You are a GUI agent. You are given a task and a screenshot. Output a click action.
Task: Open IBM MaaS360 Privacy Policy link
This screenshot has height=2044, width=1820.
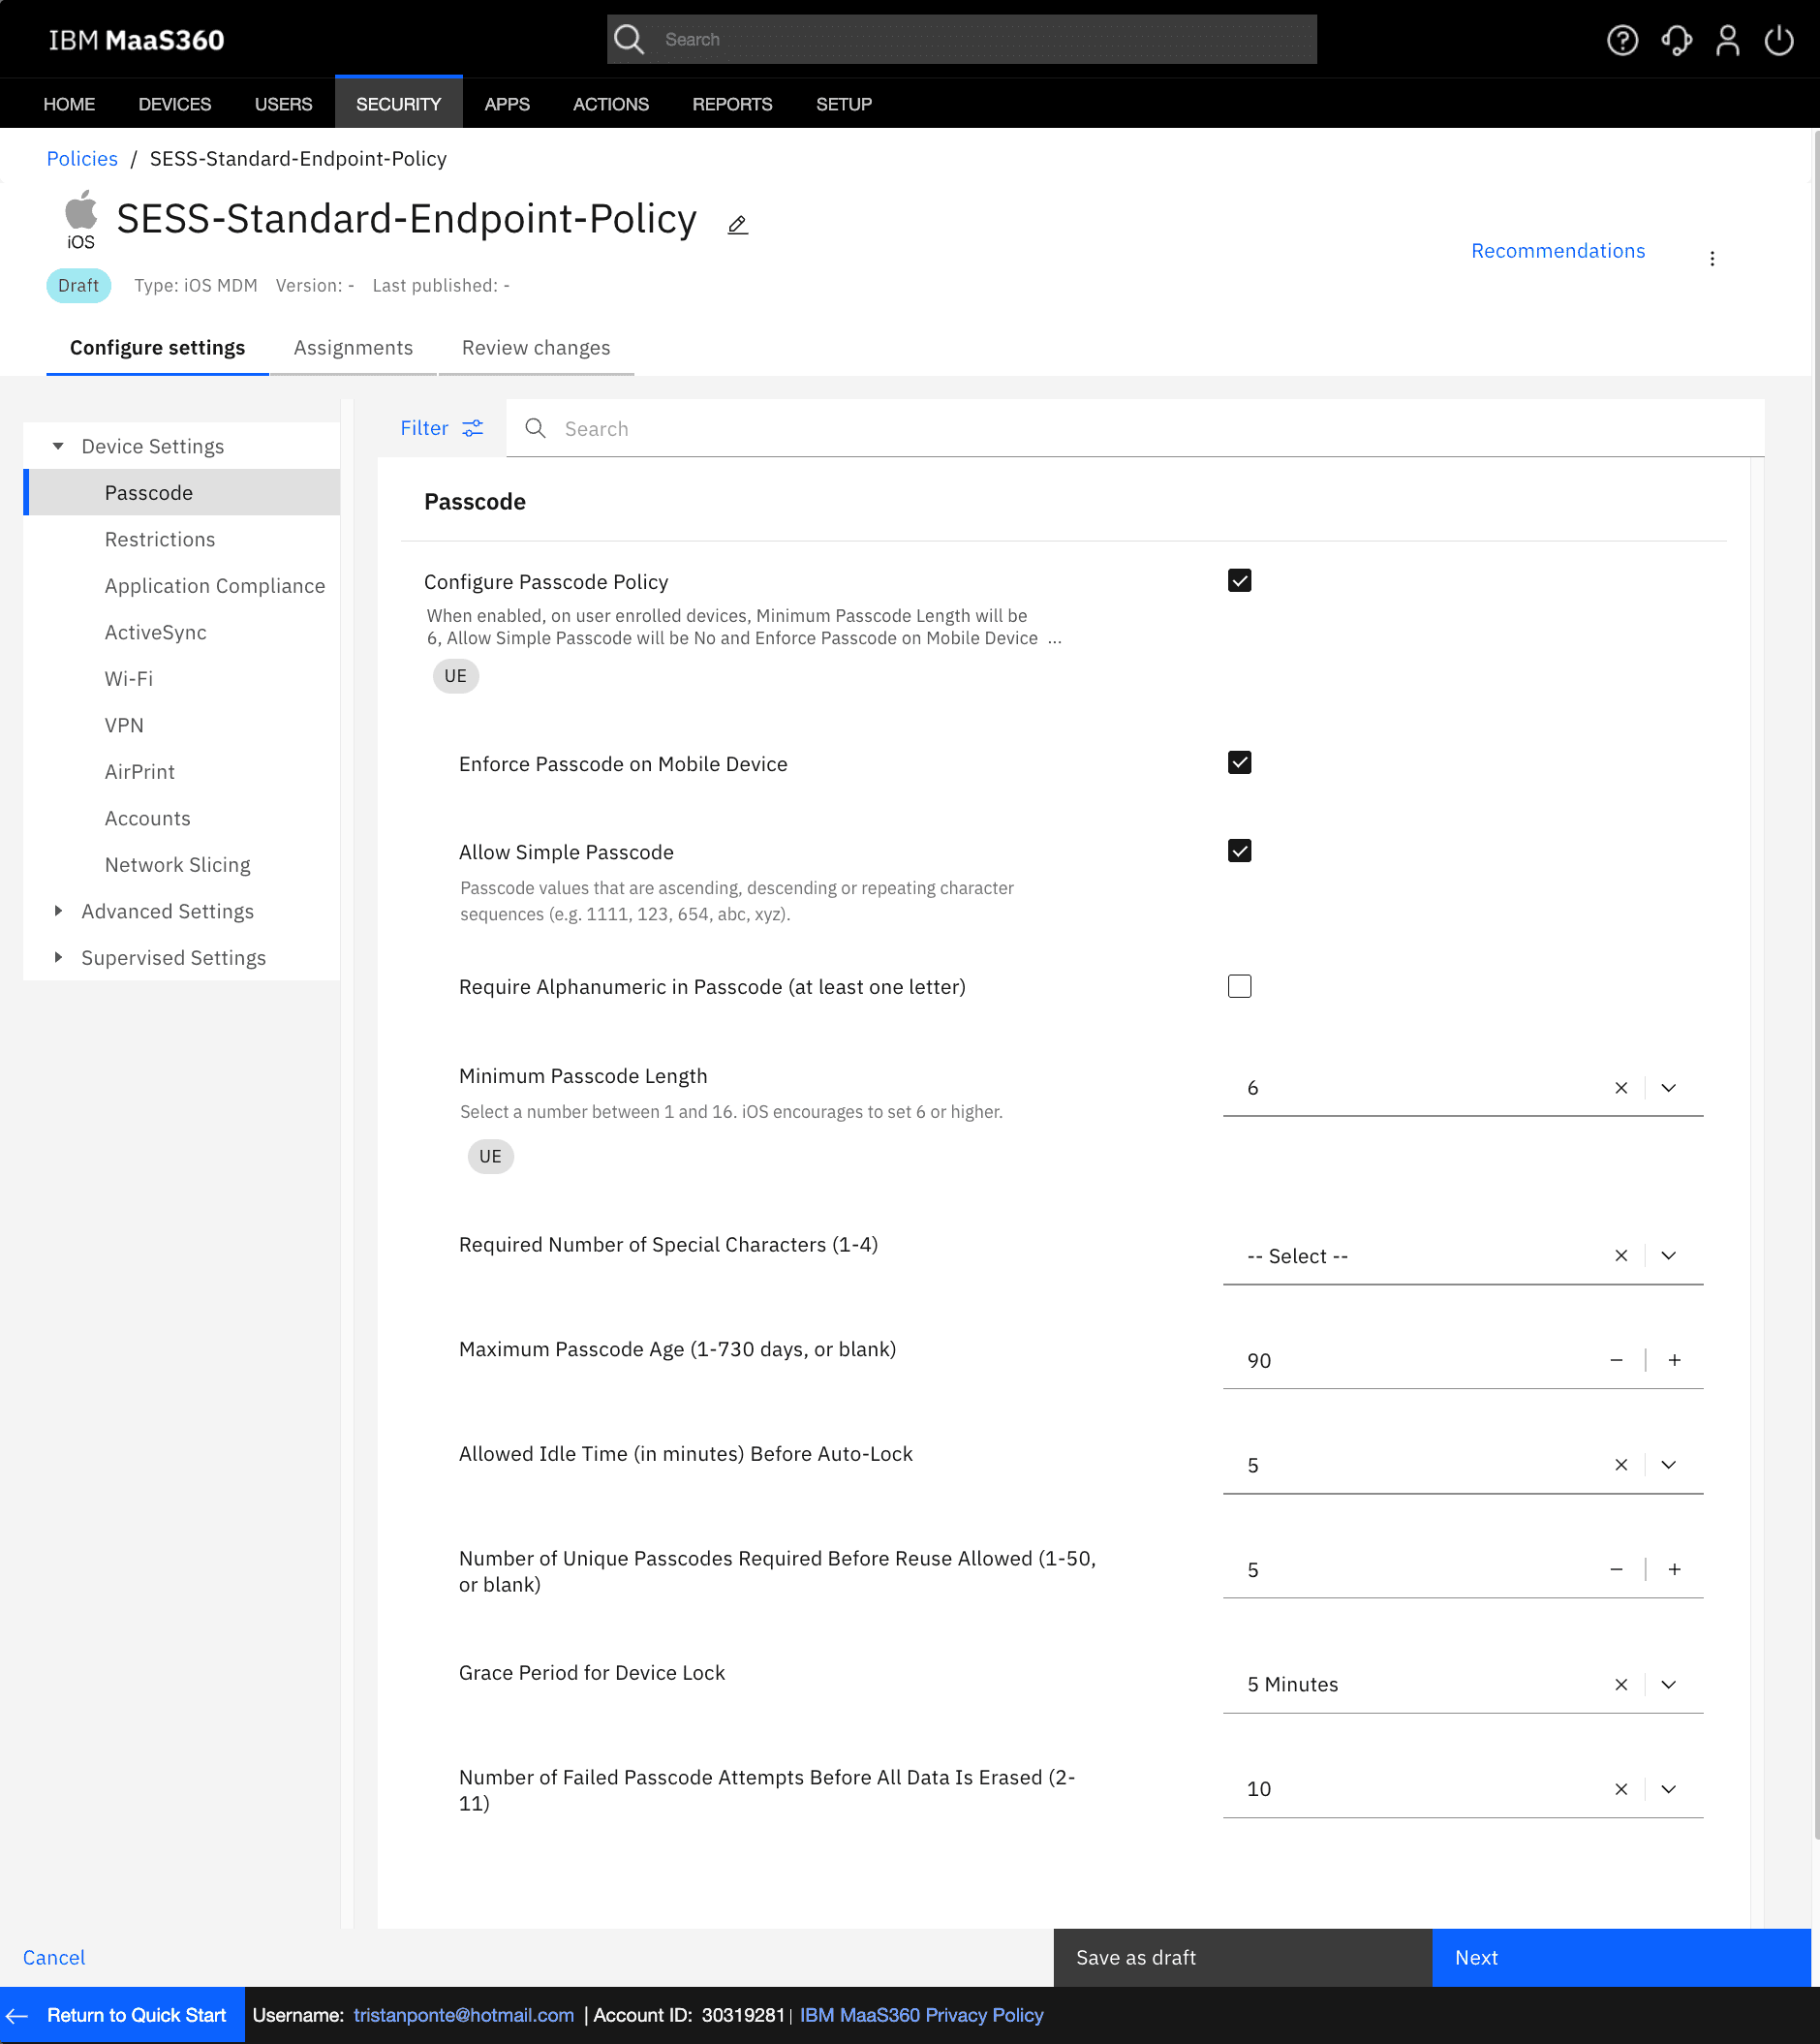(921, 2015)
